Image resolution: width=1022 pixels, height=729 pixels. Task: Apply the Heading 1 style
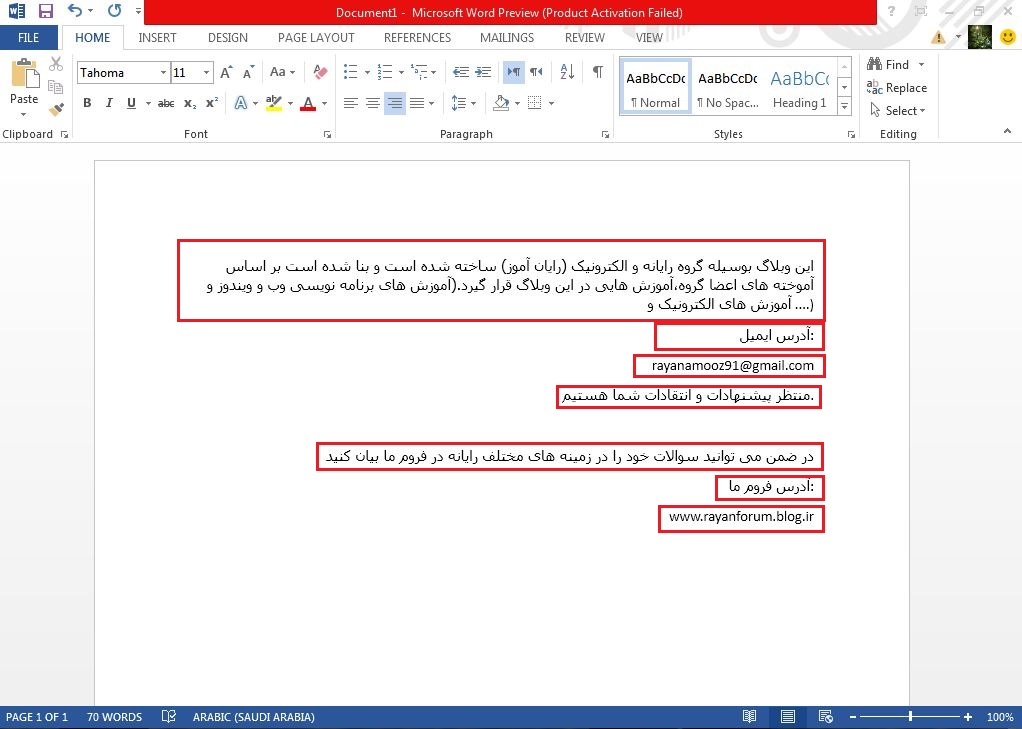point(799,87)
